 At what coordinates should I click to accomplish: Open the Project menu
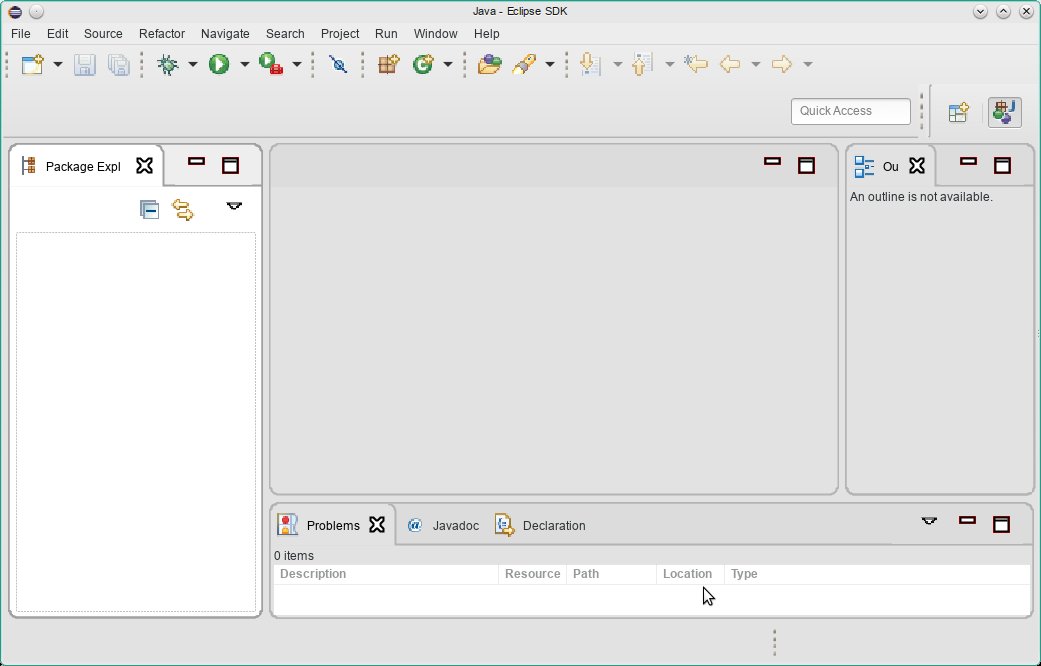click(x=340, y=34)
